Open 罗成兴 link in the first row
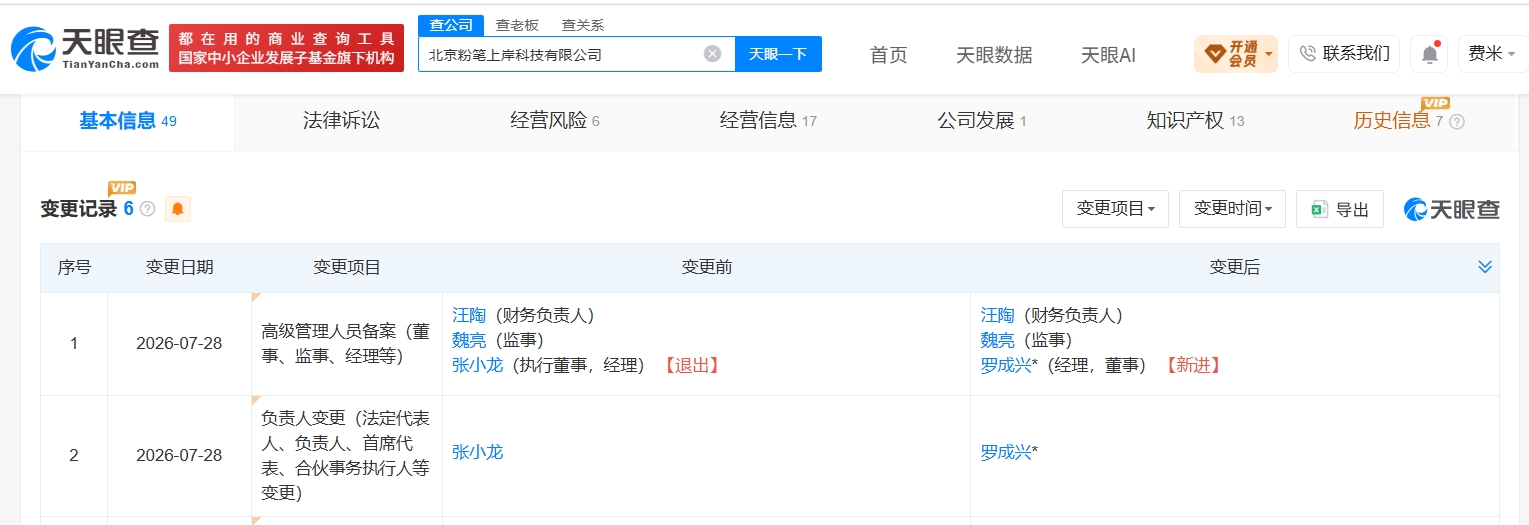 point(1006,365)
